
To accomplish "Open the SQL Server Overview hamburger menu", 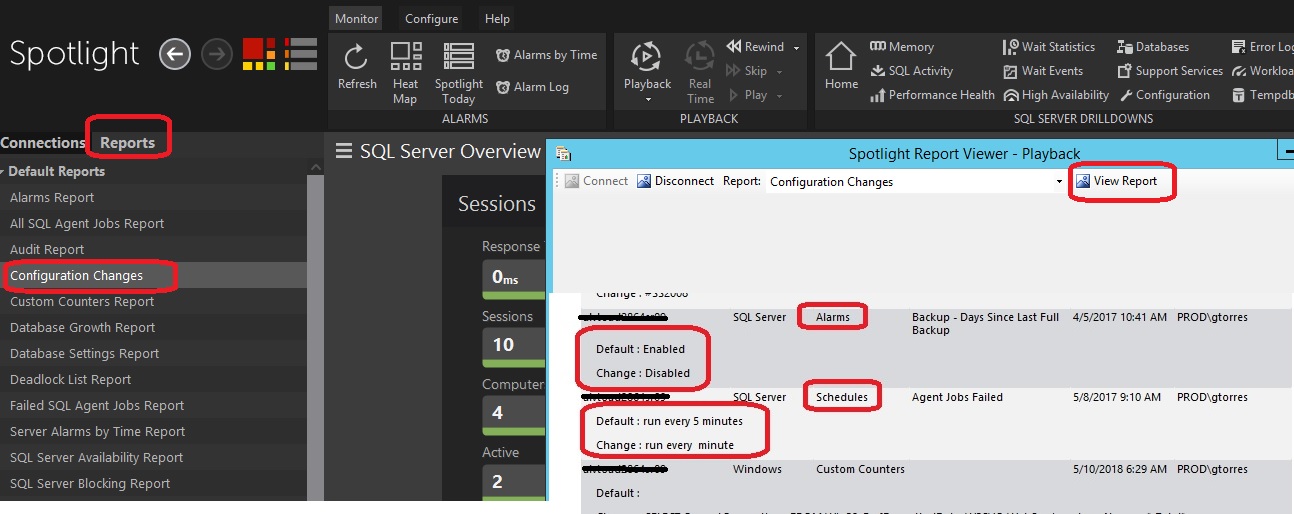I will [343, 151].
